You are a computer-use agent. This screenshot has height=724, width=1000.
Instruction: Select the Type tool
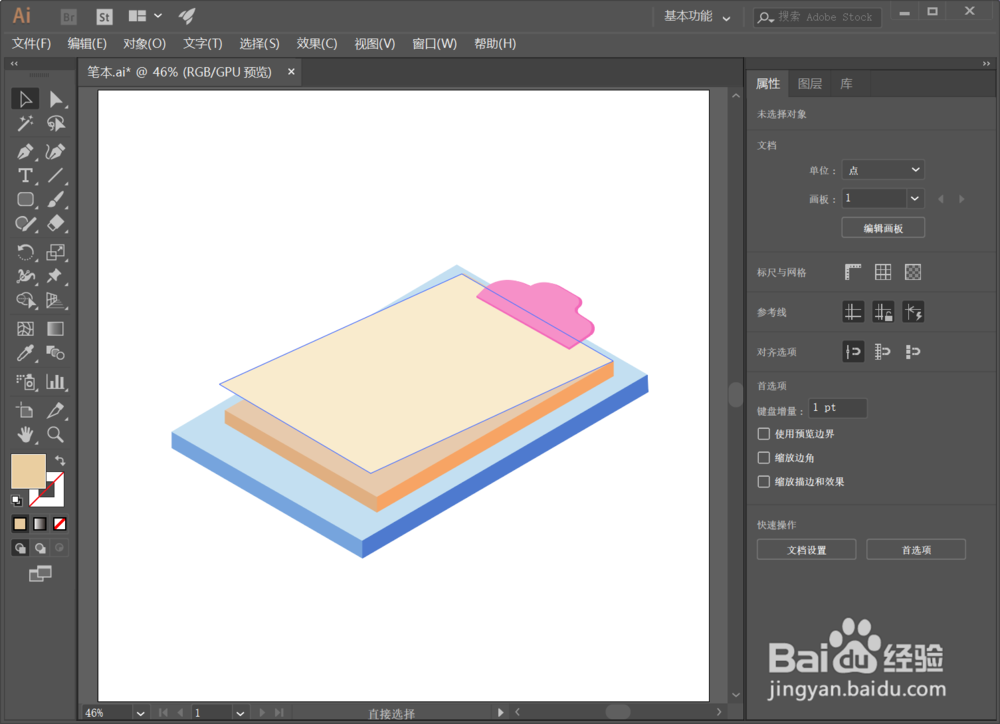[x=25, y=175]
